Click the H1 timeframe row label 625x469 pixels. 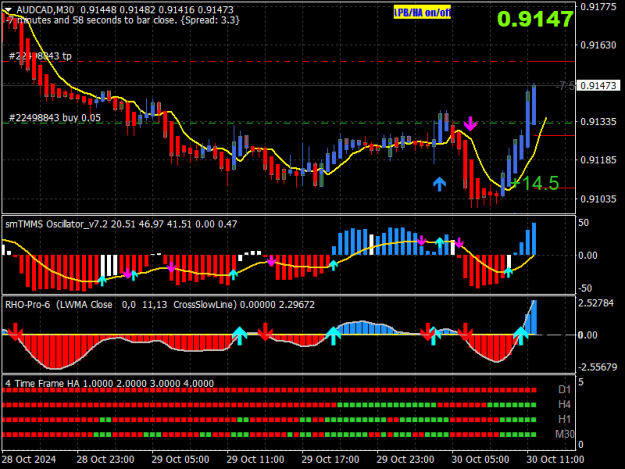[x=564, y=419]
